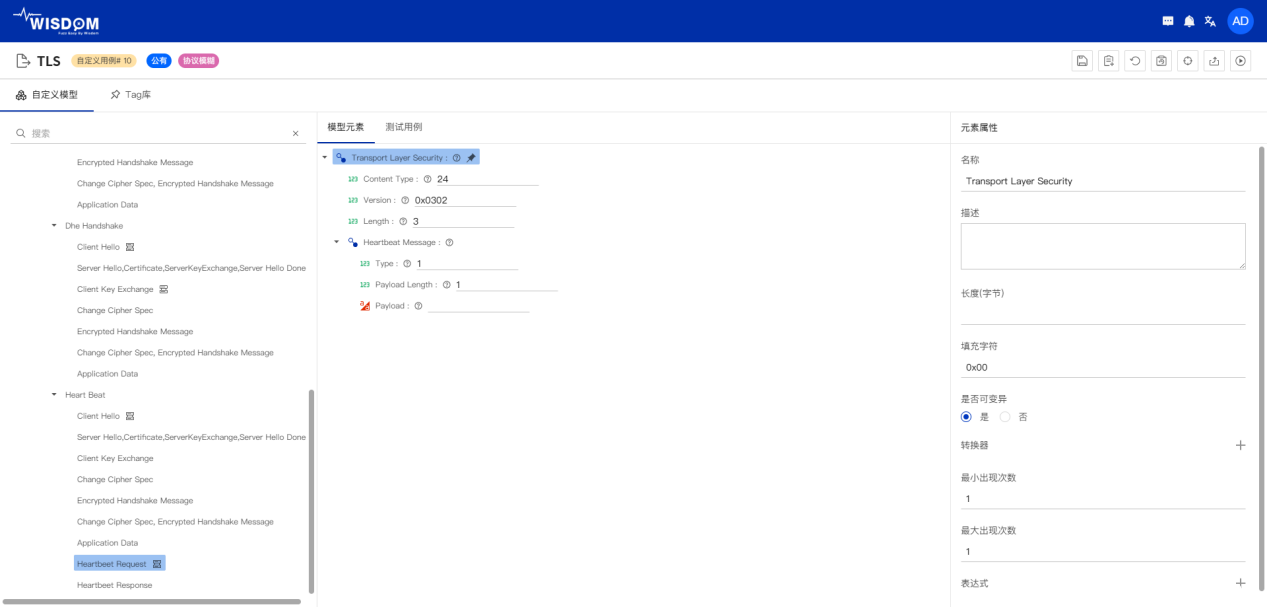Click the undo/revert arrow toolbar icon

(1134, 61)
